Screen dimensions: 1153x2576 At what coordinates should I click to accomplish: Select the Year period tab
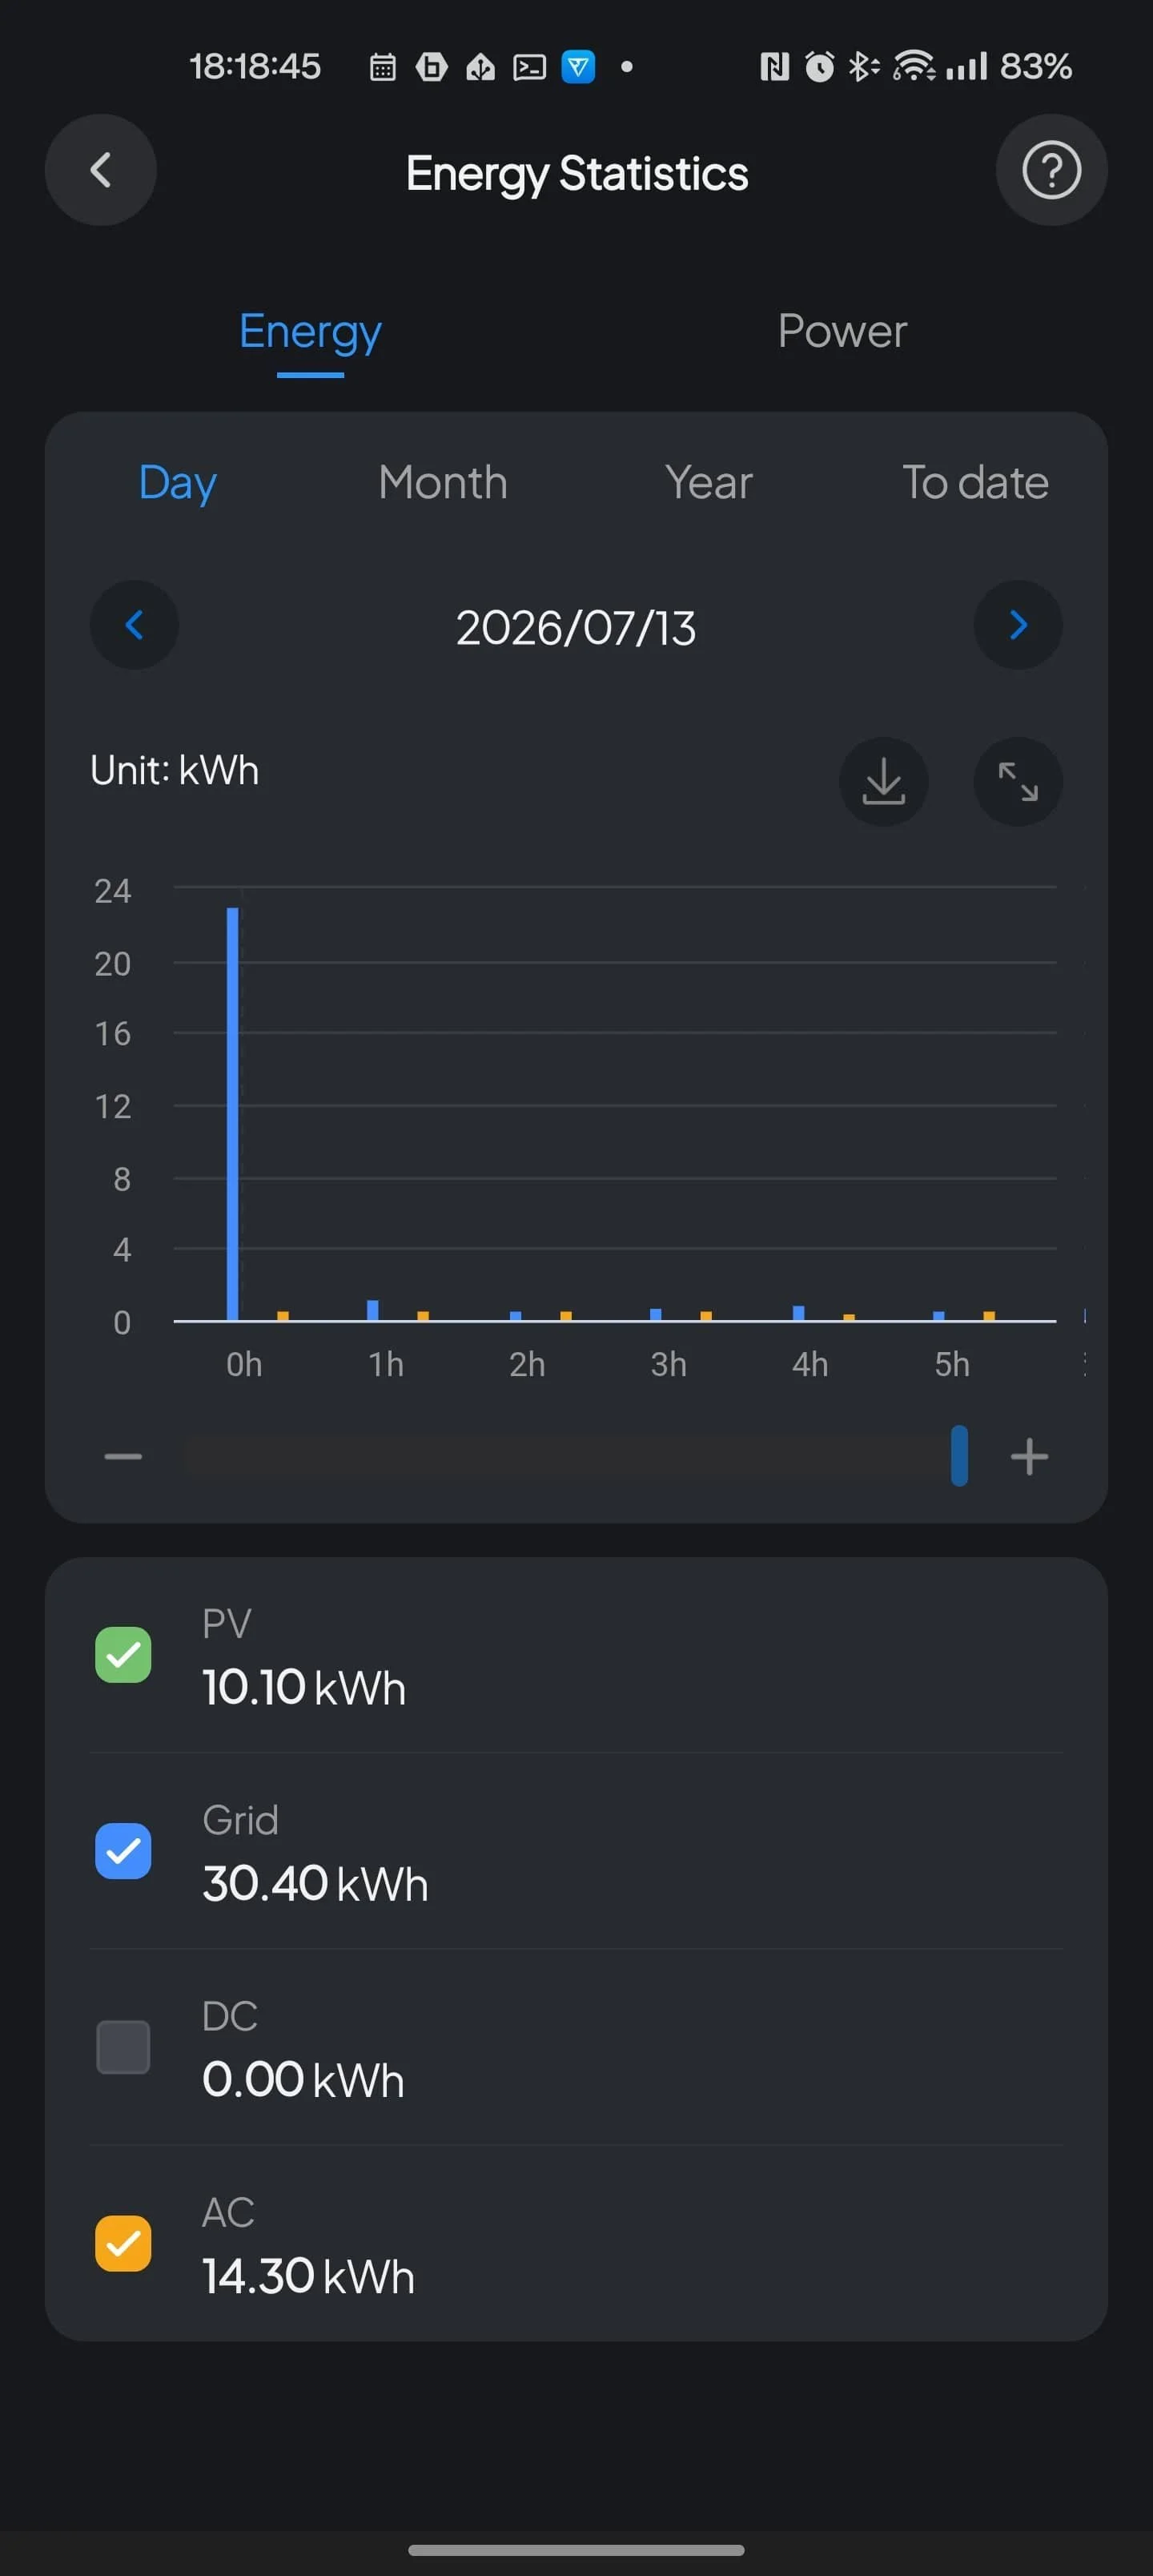708,483
